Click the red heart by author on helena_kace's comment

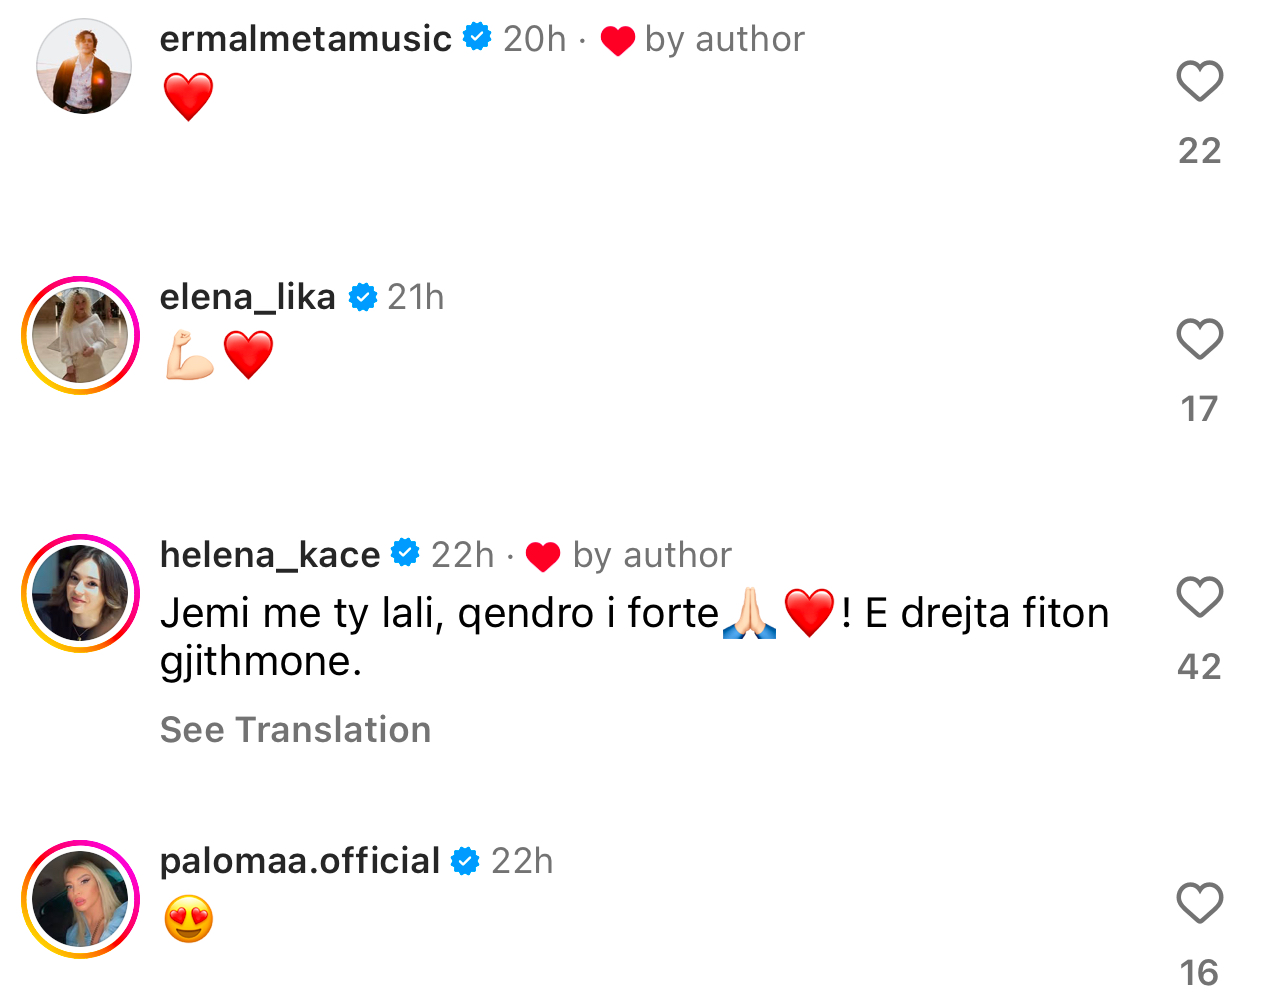543,556
